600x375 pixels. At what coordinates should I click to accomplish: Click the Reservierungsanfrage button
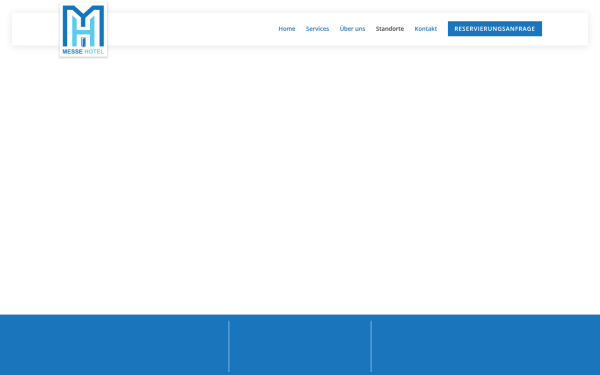[x=495, y=29]
